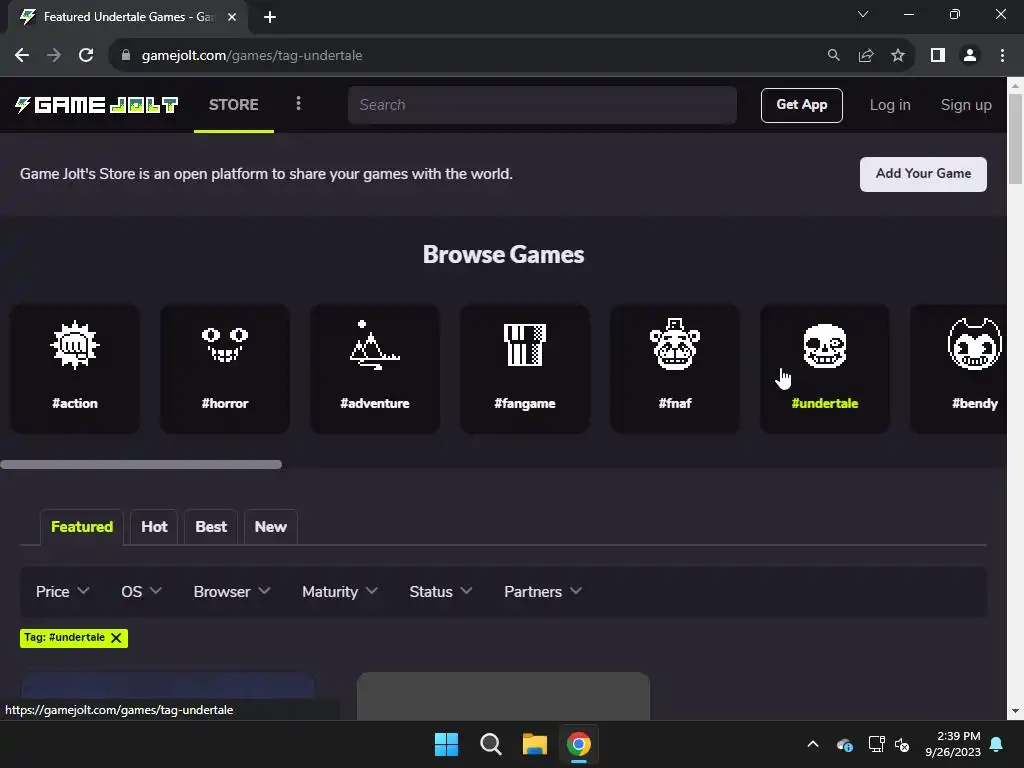The width and height of the screenshot is (1024, 768).
Task: Expand the Browser filter dropdown
Action: 232,592
